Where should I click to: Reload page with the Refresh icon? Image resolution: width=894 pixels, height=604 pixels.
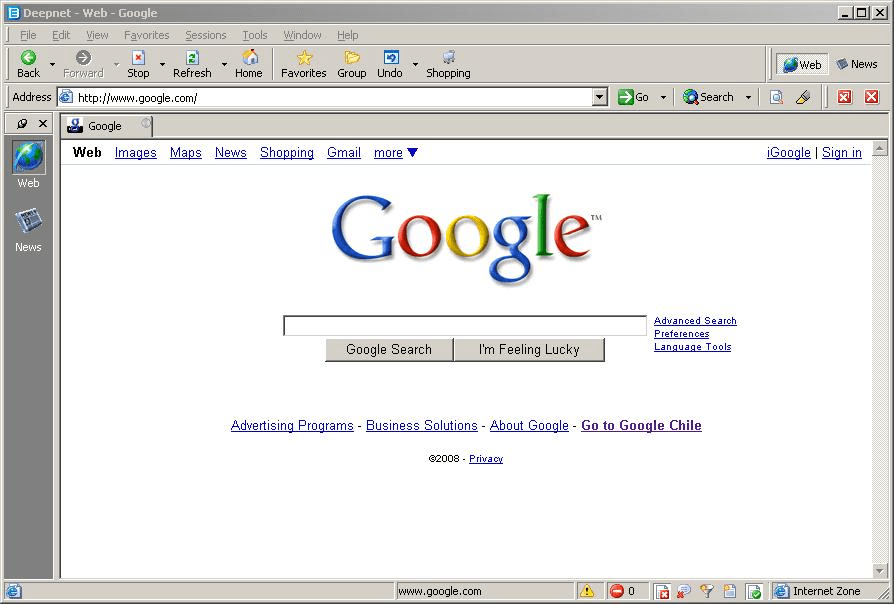point(192,58)
